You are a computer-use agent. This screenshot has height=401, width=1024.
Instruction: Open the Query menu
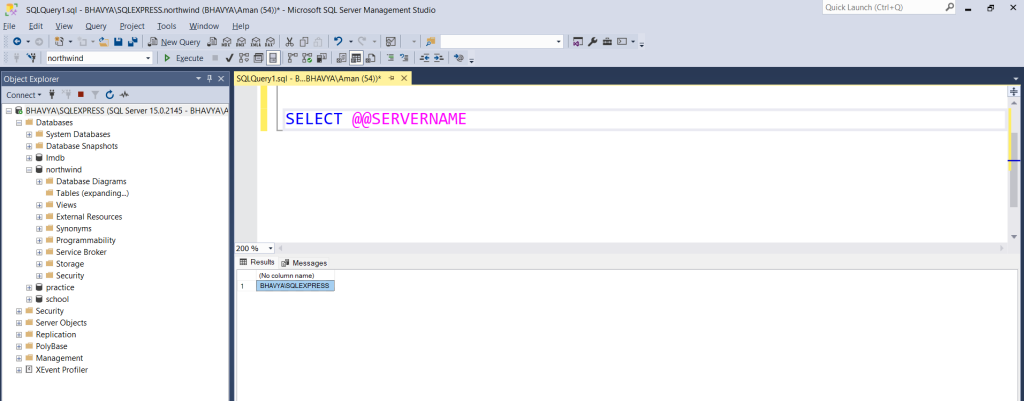[95, 26]
